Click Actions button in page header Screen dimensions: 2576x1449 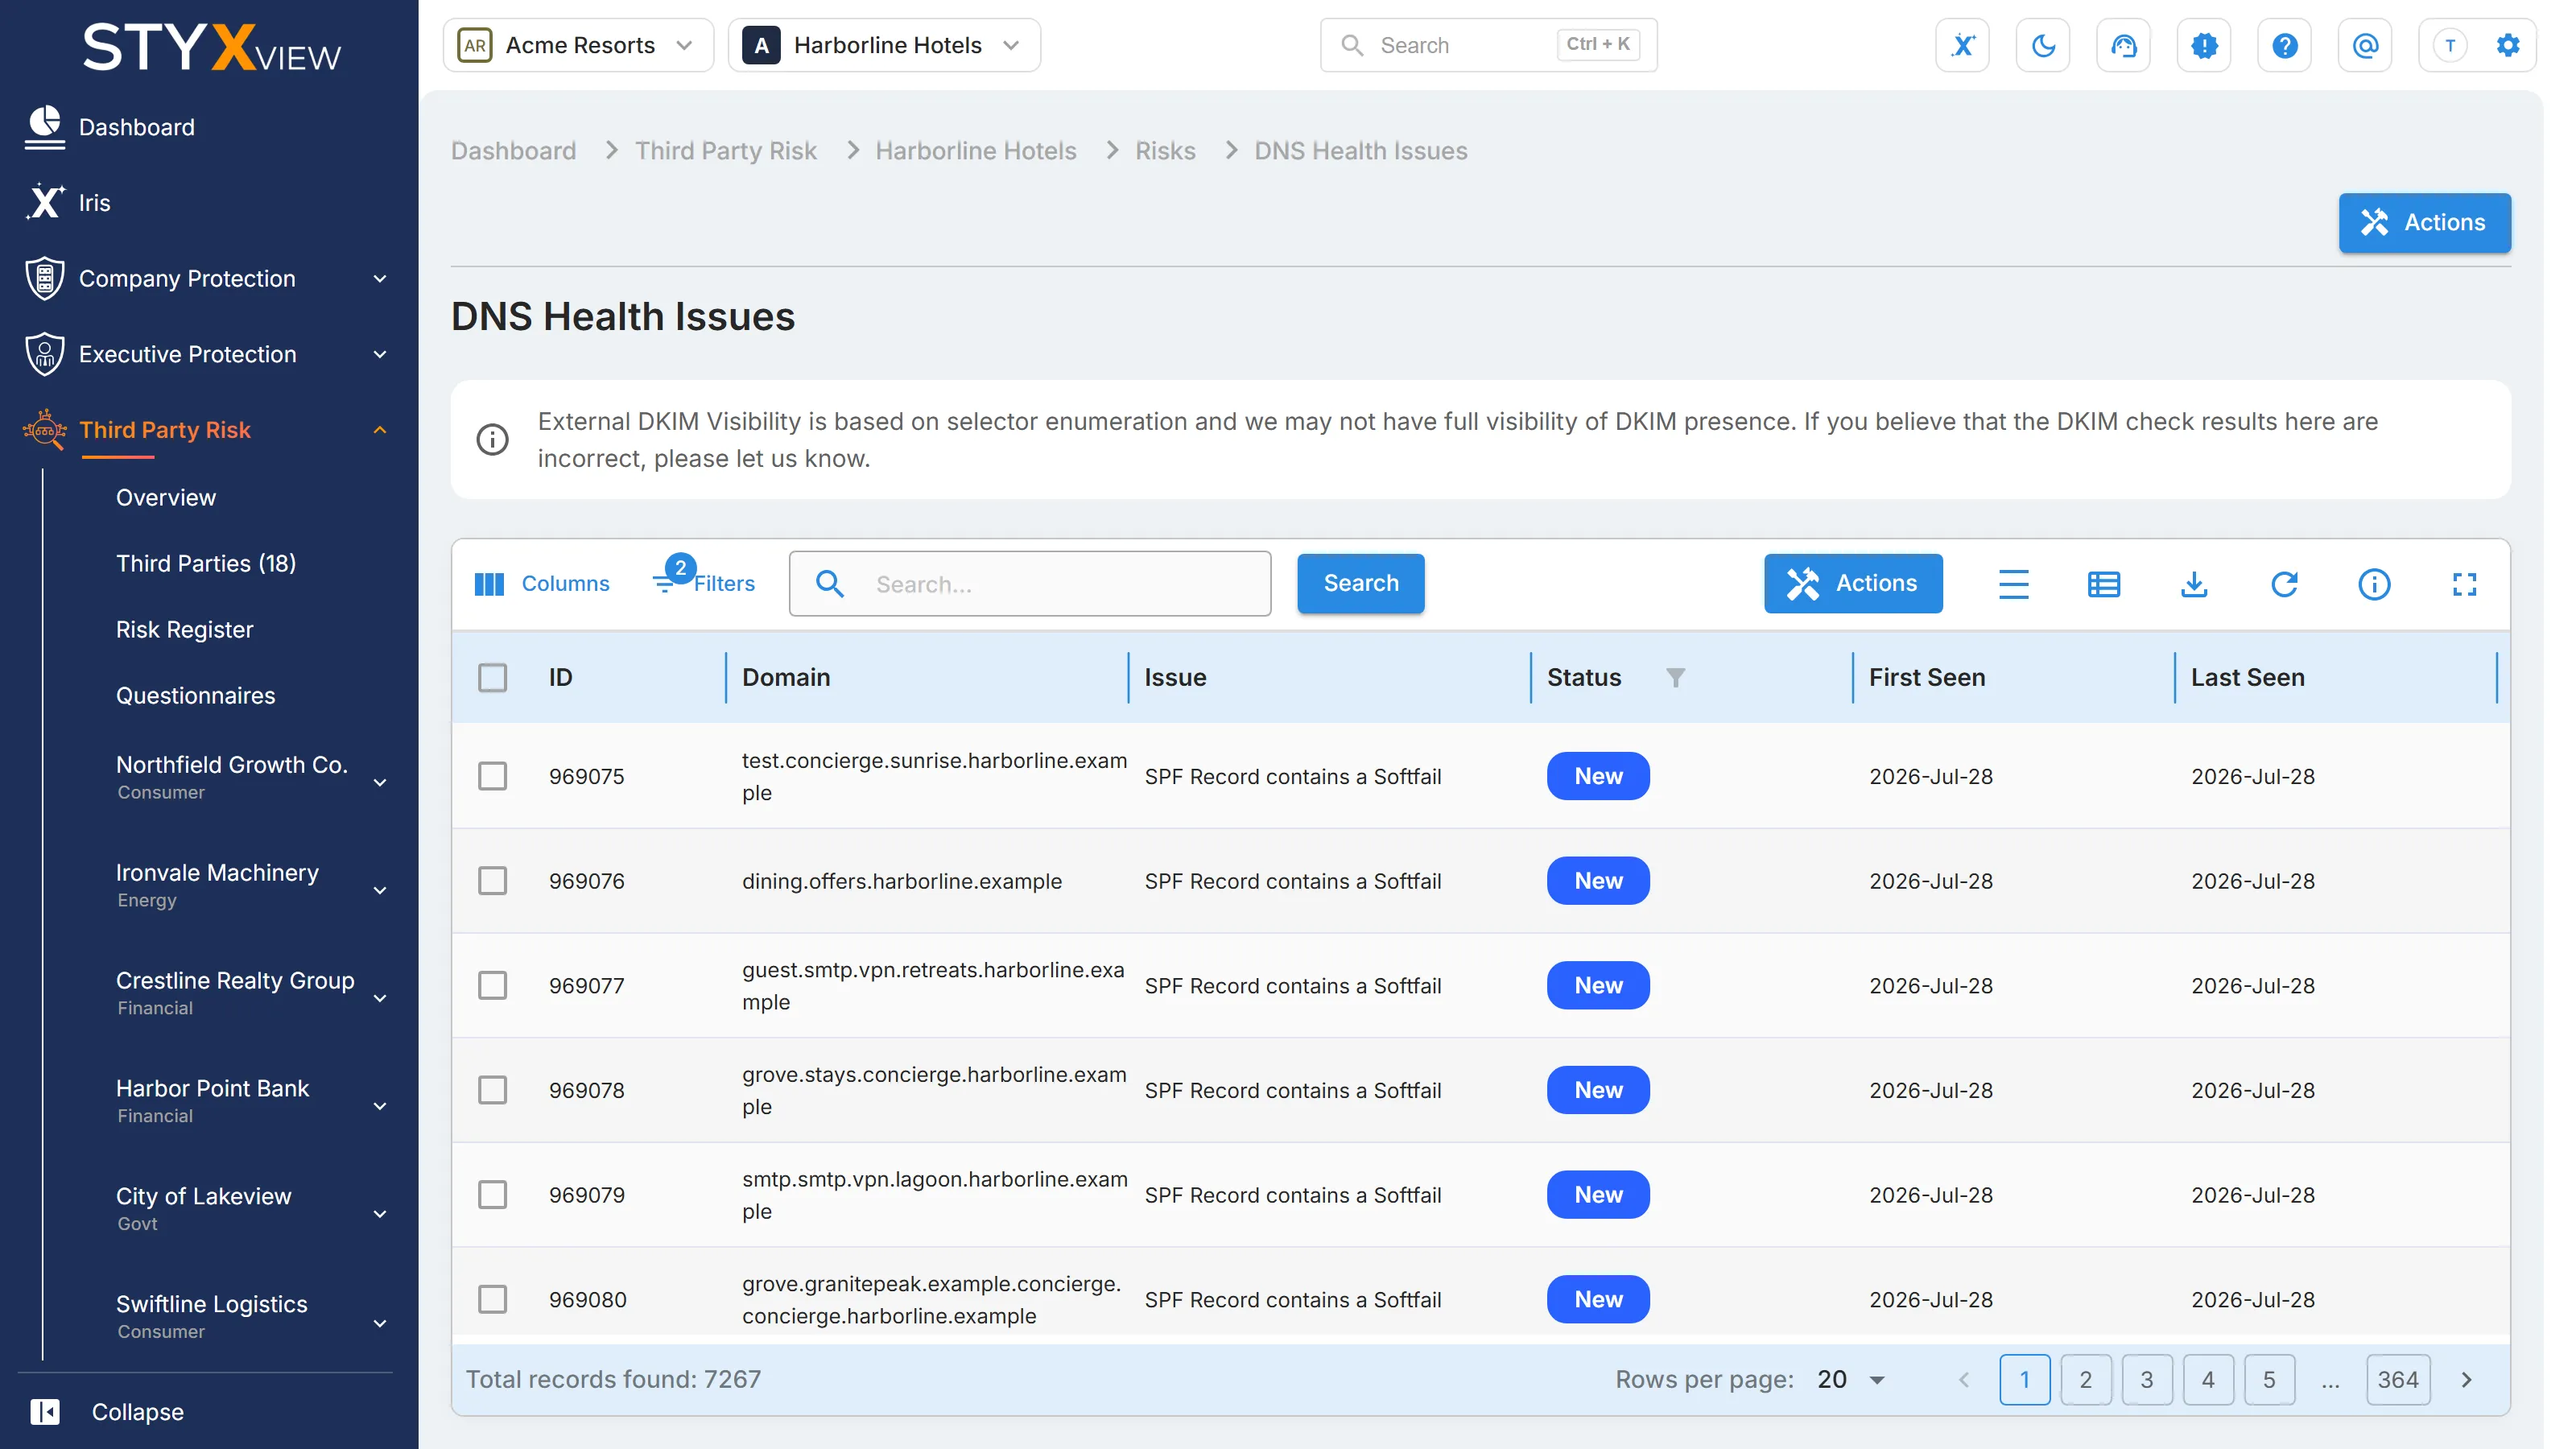[2424, 222]
